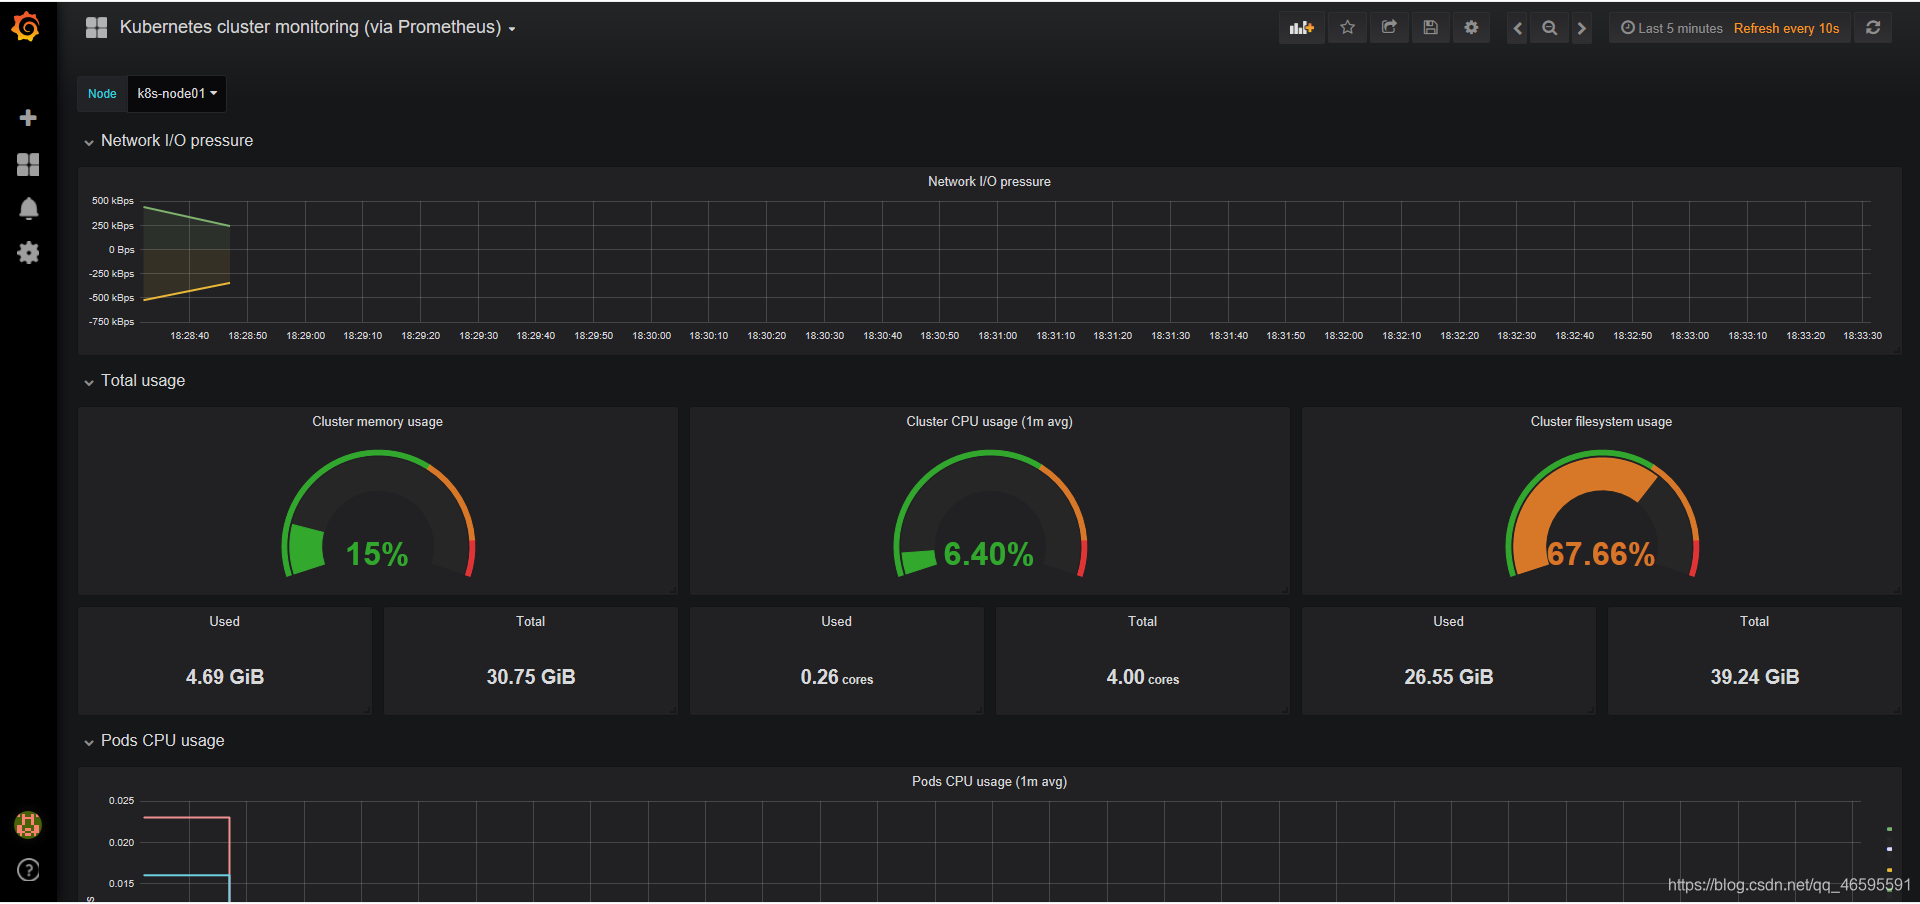Image resolution: width=1920 pixels, height=904 pixels.
Task: Open the k8s-node01 node selector
Action: tap(177, 94)
